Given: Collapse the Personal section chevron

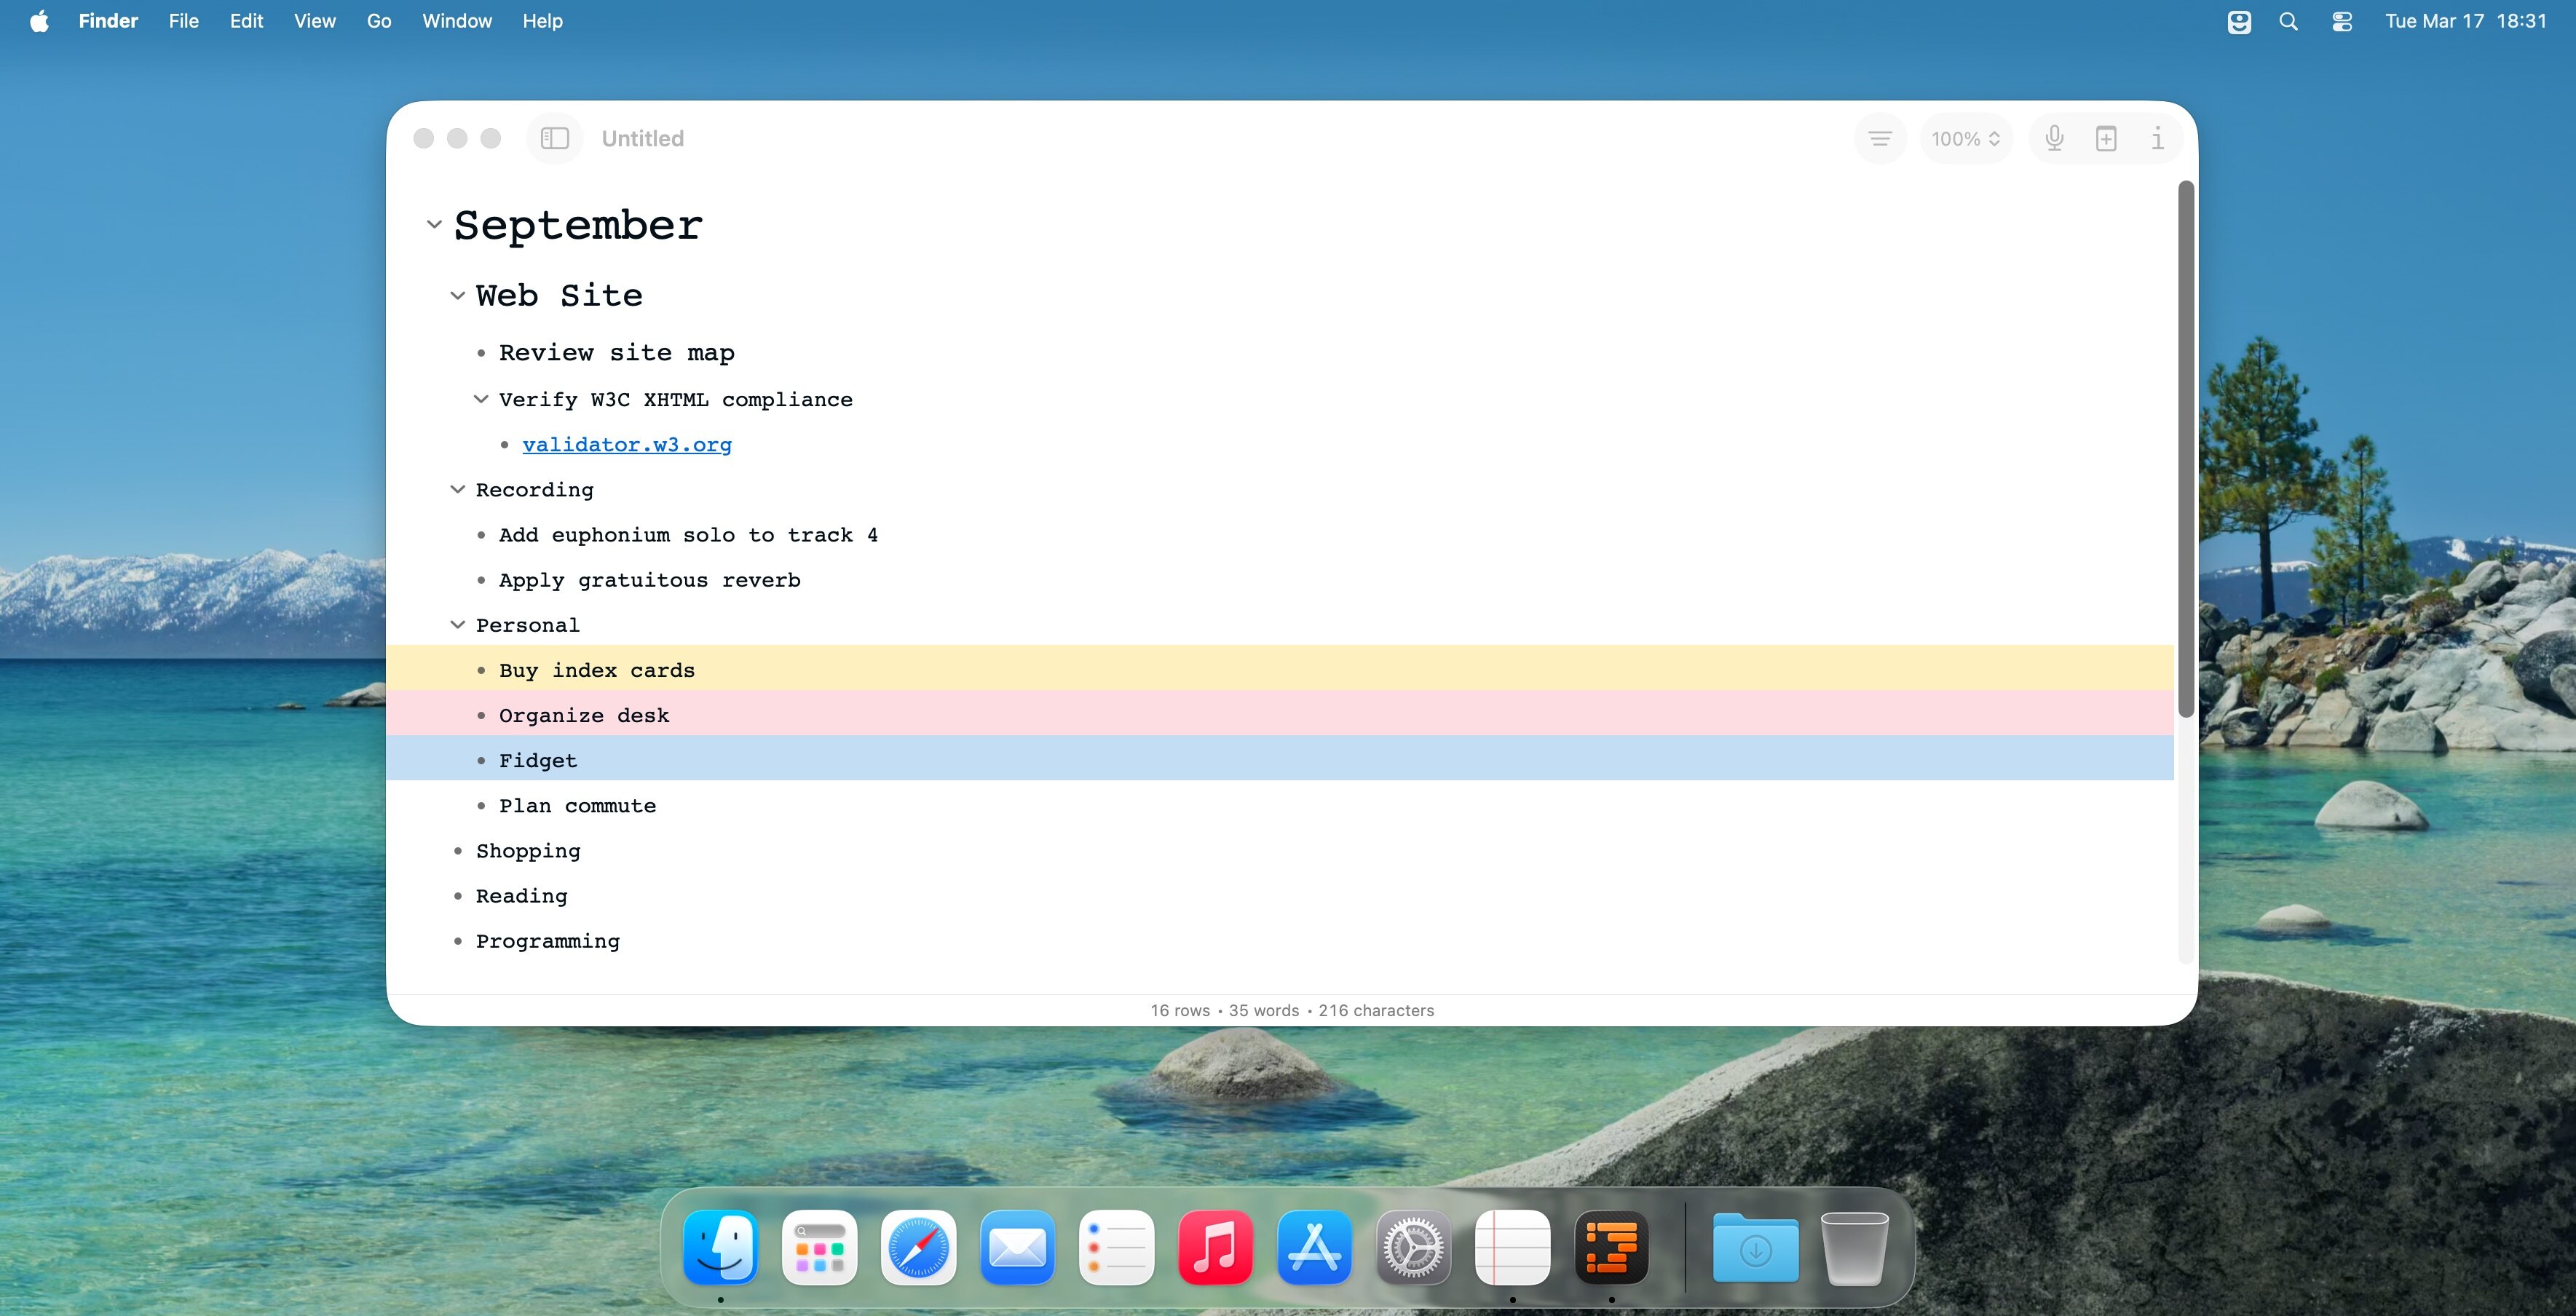Looking at the screenshot, I should 457,624.
